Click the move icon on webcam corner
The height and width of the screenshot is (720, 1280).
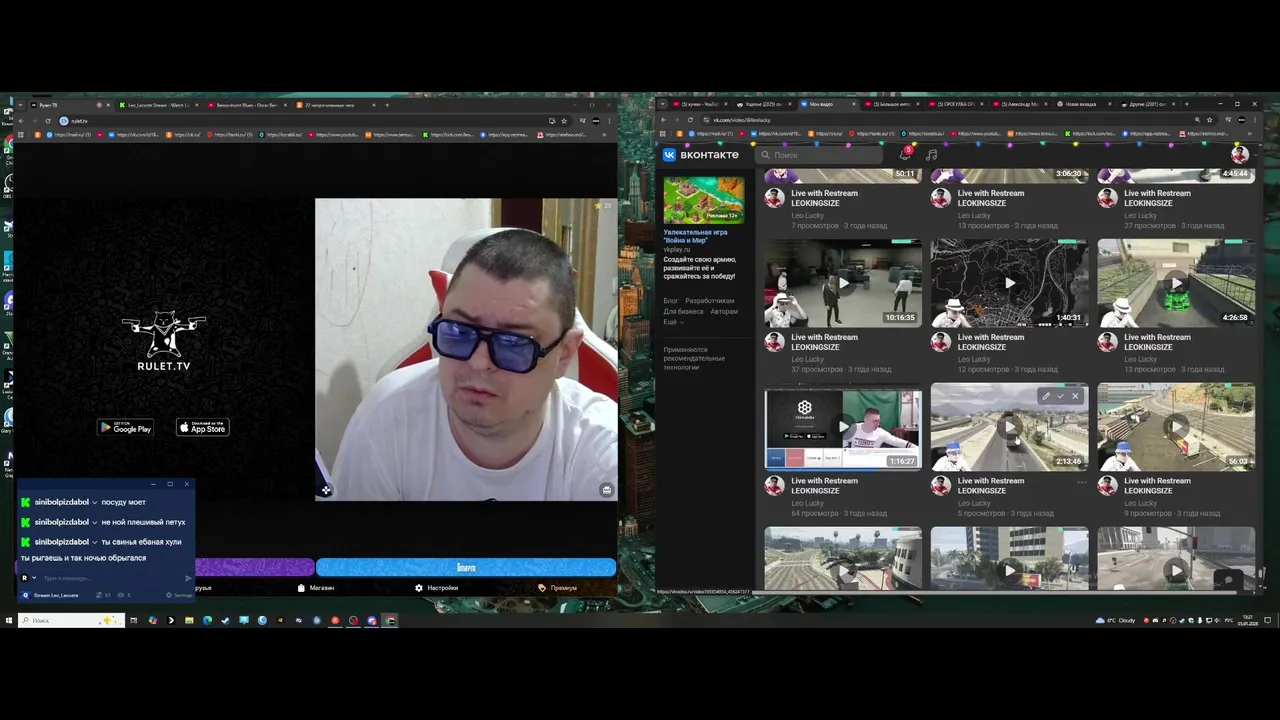[326, 490]
